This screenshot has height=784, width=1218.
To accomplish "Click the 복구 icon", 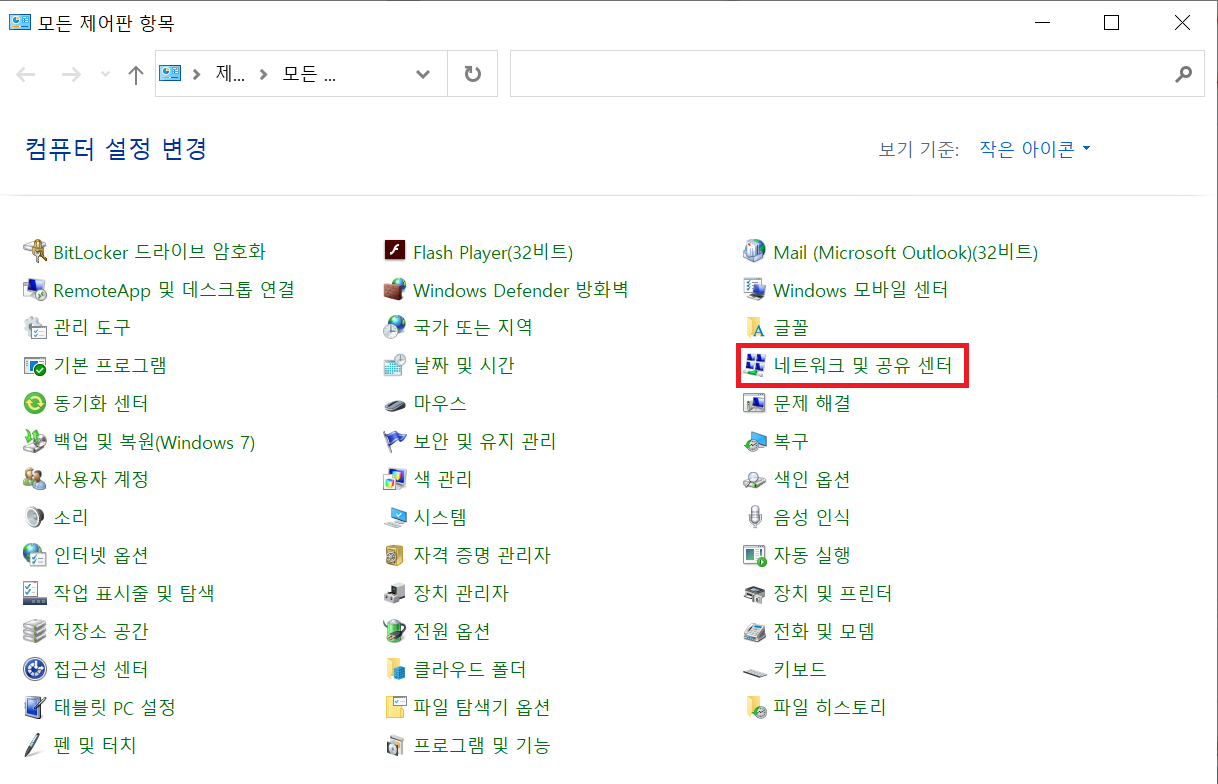I will [x=755, y=441].
